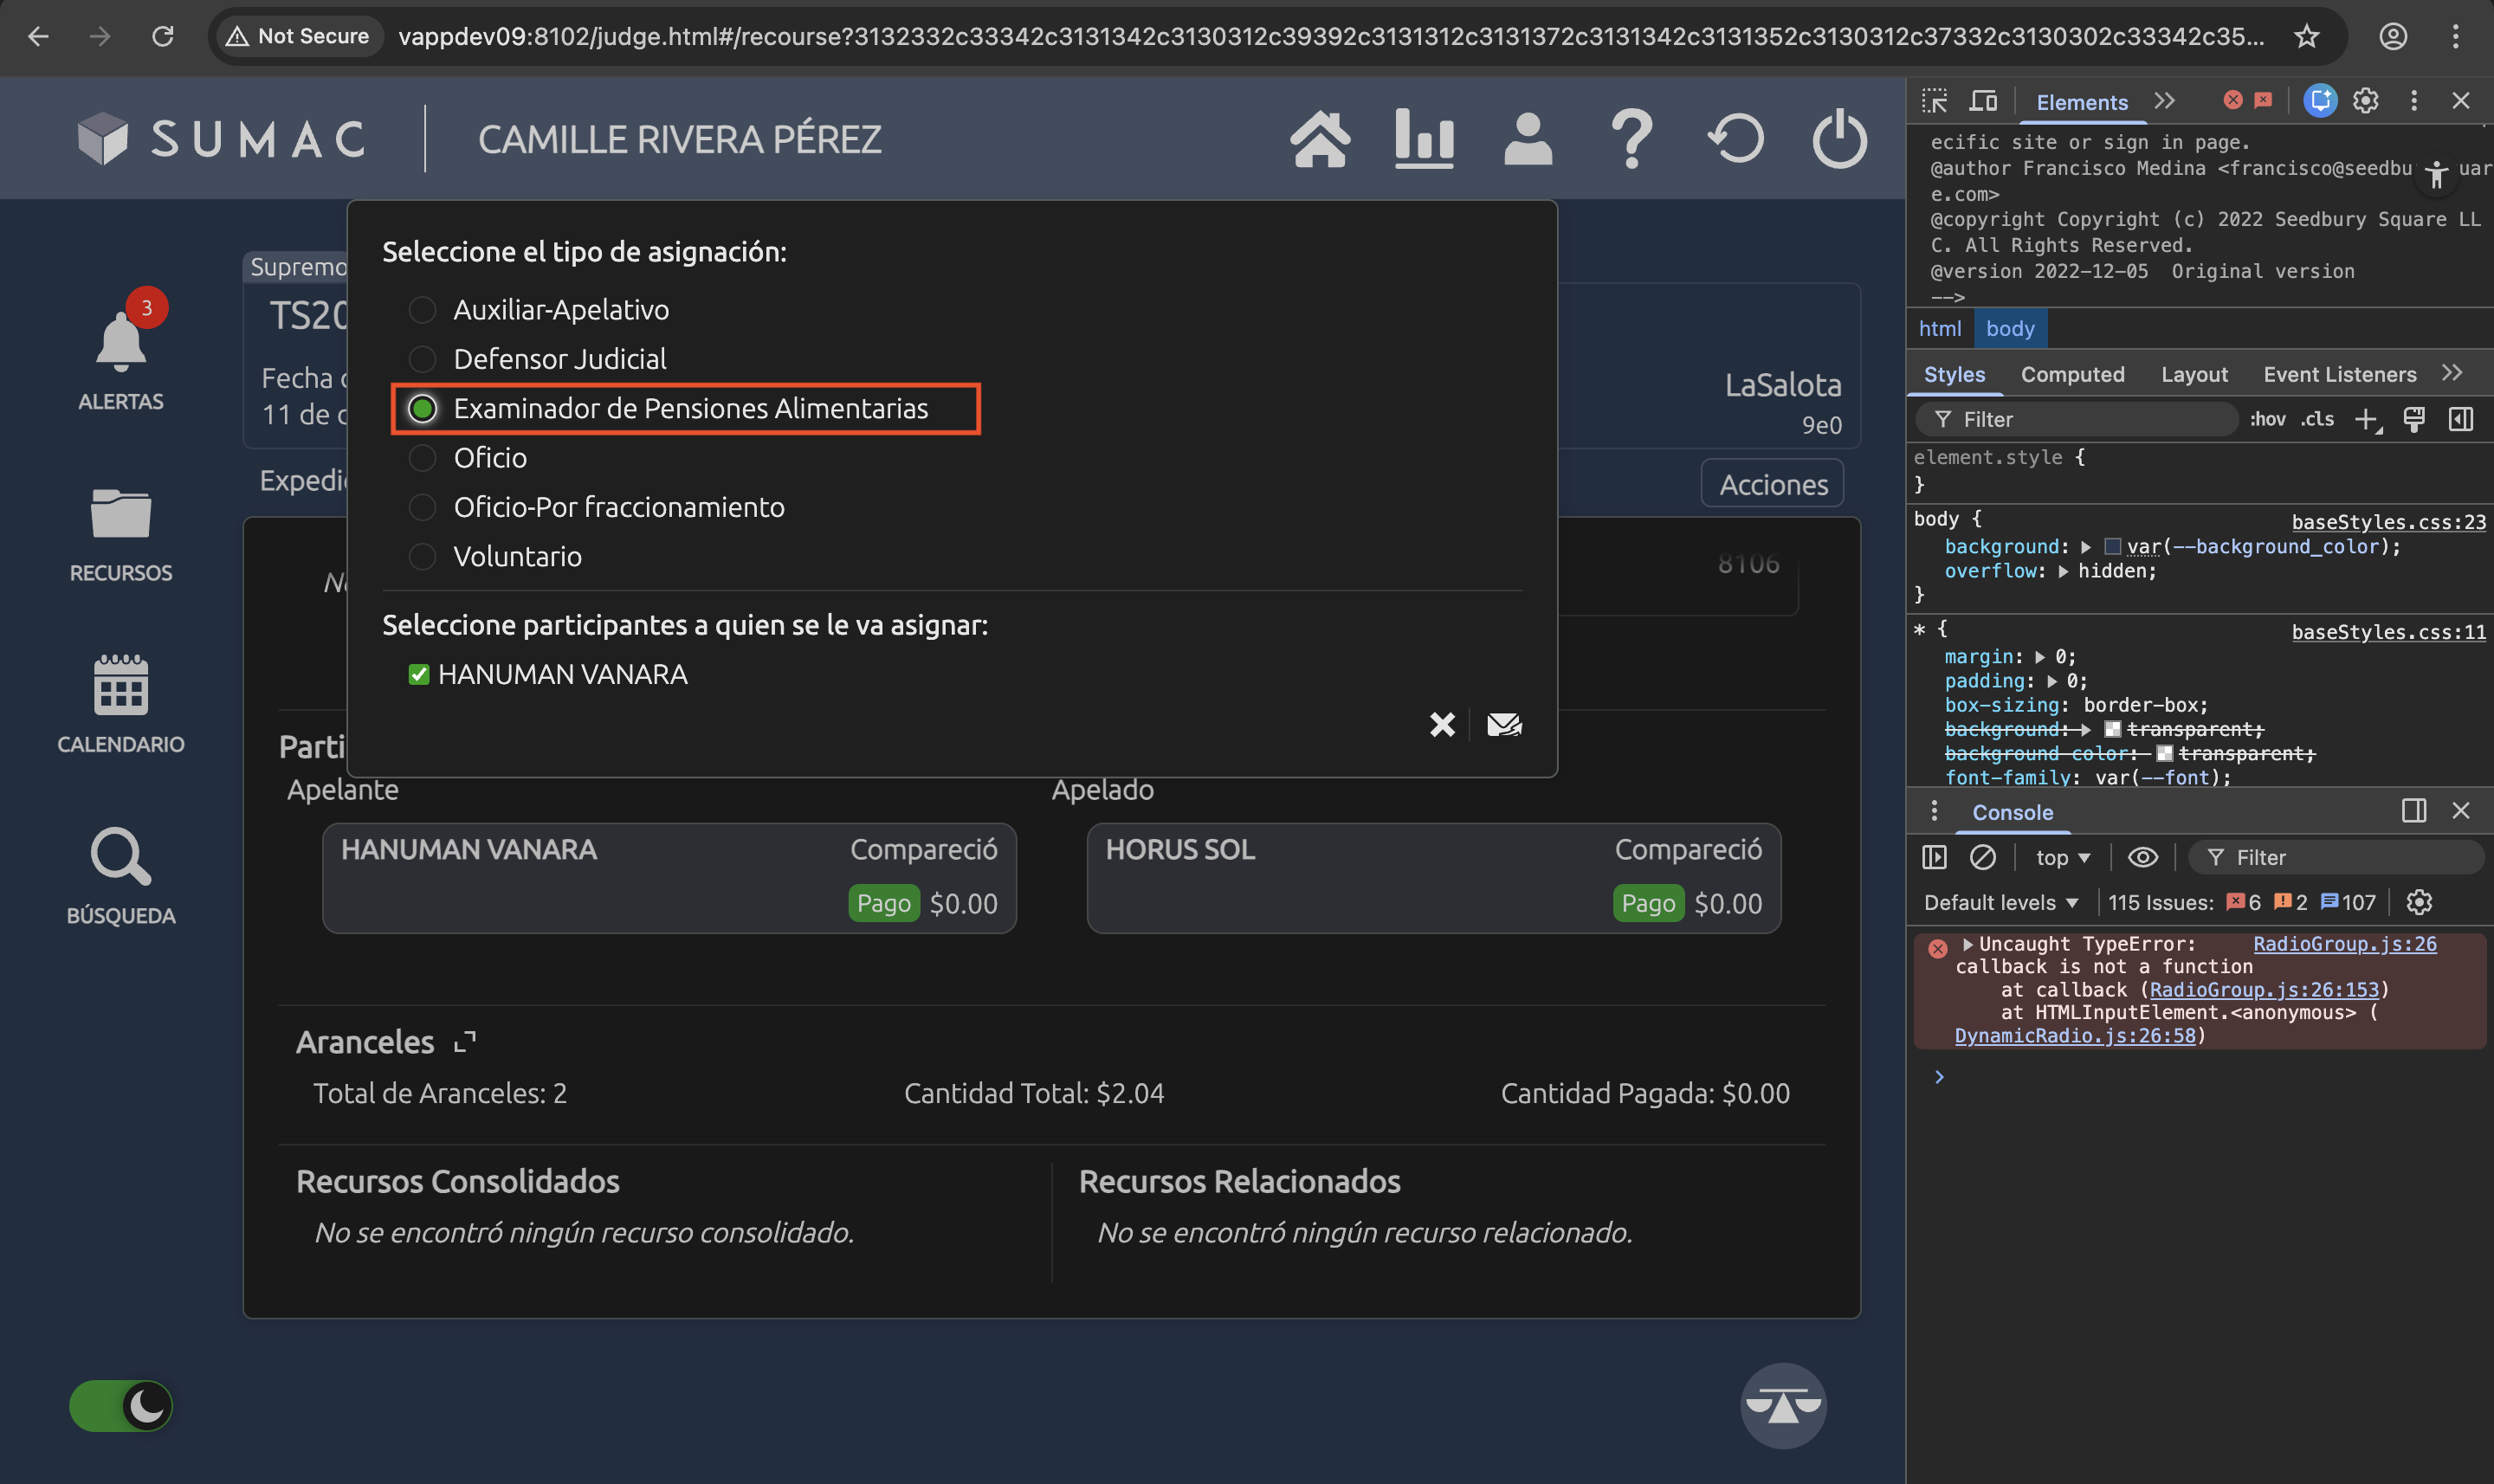Expand the Aranceles section
The width and height of the screenshot is (2494, 1484).
click(464, 1042)
